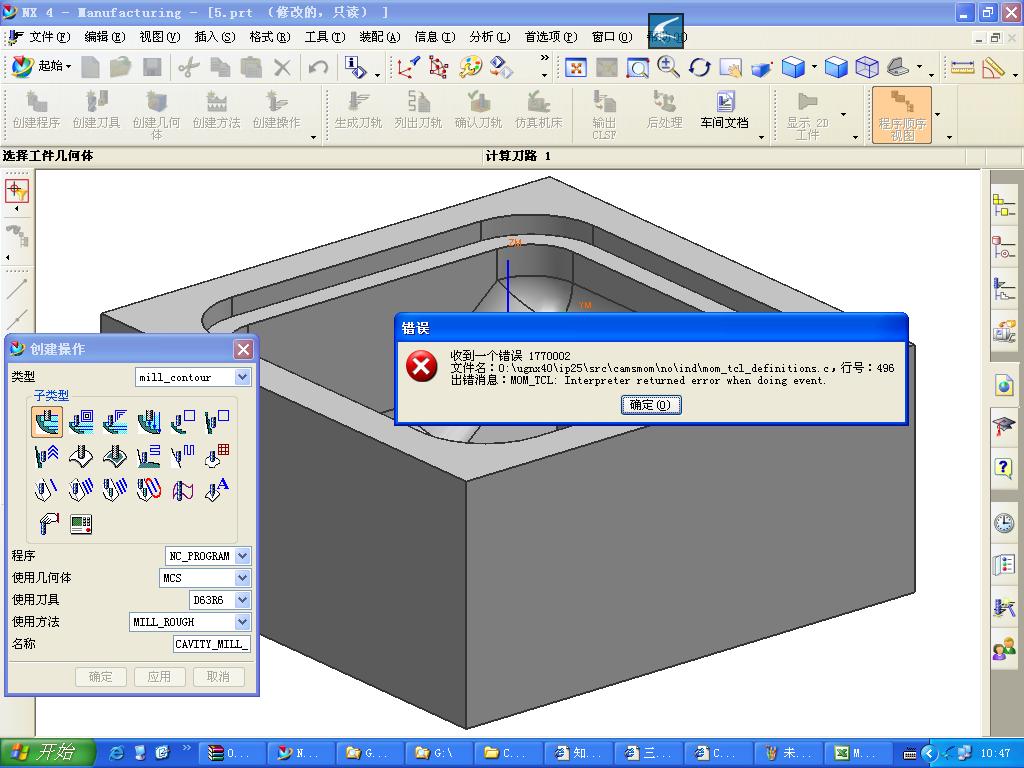Open the 使用几何体 MCS dropdown
The width and height of the screenshot is (1024, 768).
(242, 578)
